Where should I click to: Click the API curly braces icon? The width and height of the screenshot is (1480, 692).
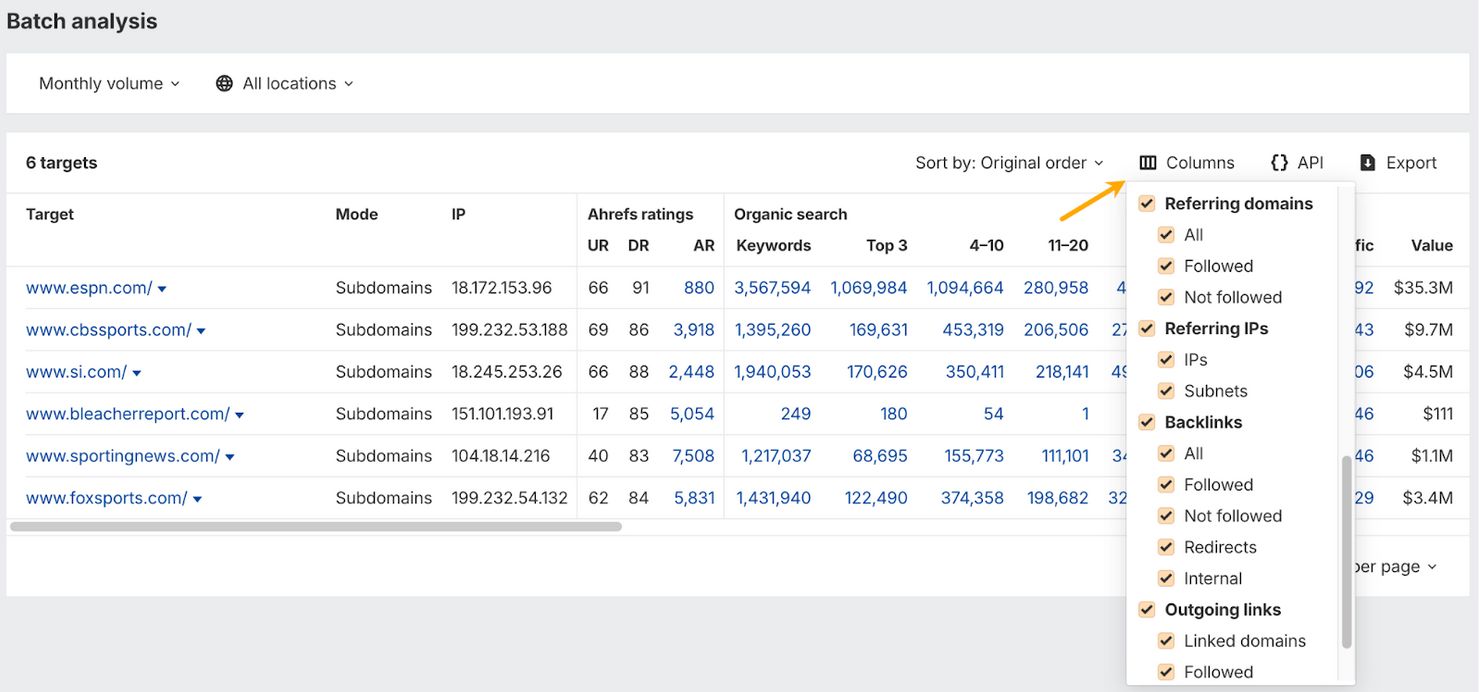(1279, 163)
